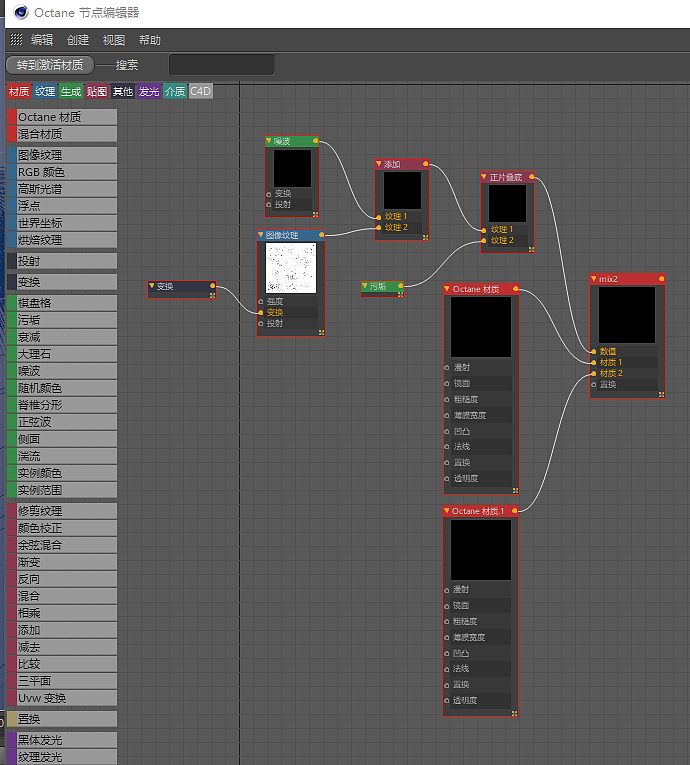Click the output port of the 变换 node
This screenshot has width=690, height=765.
pyautogui.click(x=212, y=285)
